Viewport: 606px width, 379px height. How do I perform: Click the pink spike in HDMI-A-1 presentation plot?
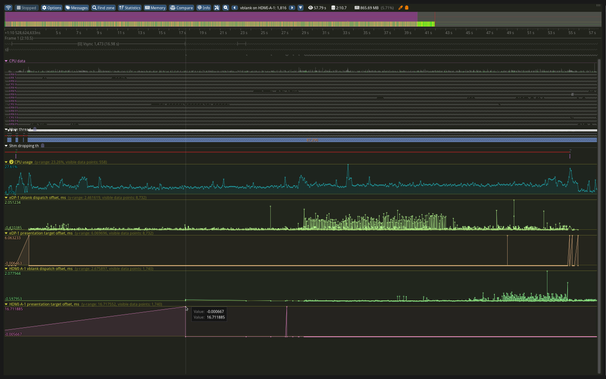click(286, 321)
